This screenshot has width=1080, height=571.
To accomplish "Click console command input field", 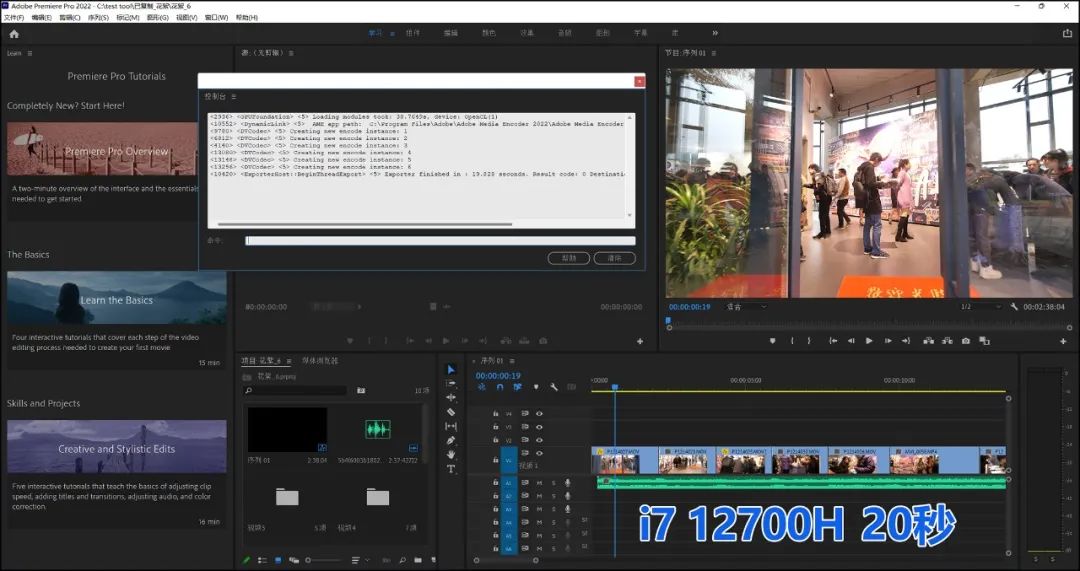I will point(440,240).
